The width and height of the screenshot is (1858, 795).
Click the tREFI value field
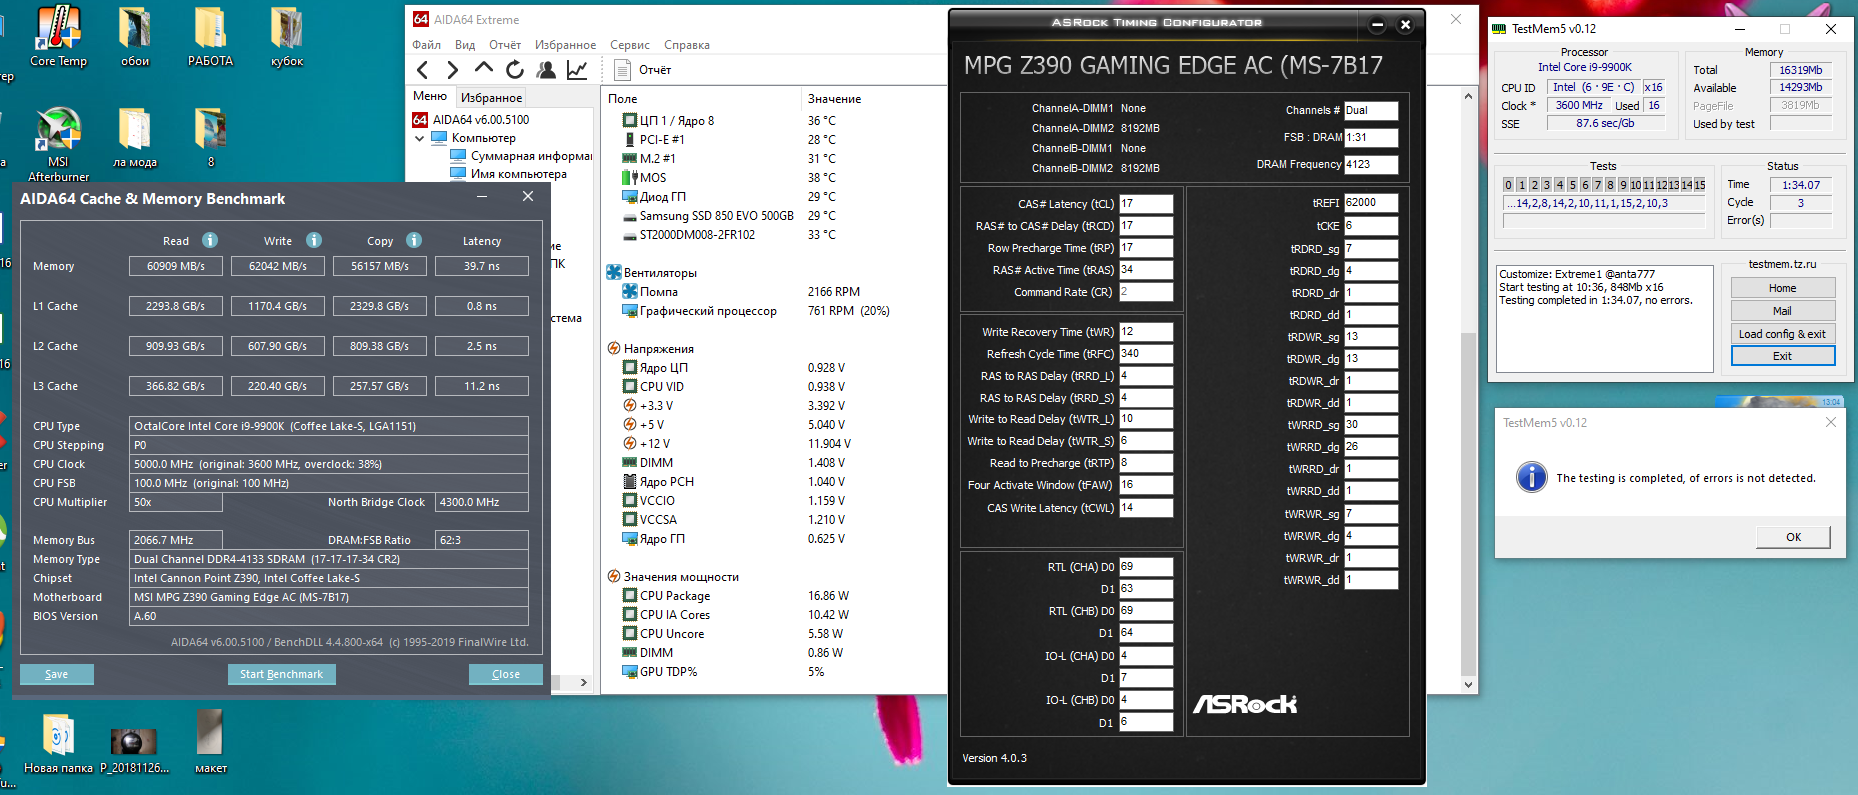click(1371, 202)
